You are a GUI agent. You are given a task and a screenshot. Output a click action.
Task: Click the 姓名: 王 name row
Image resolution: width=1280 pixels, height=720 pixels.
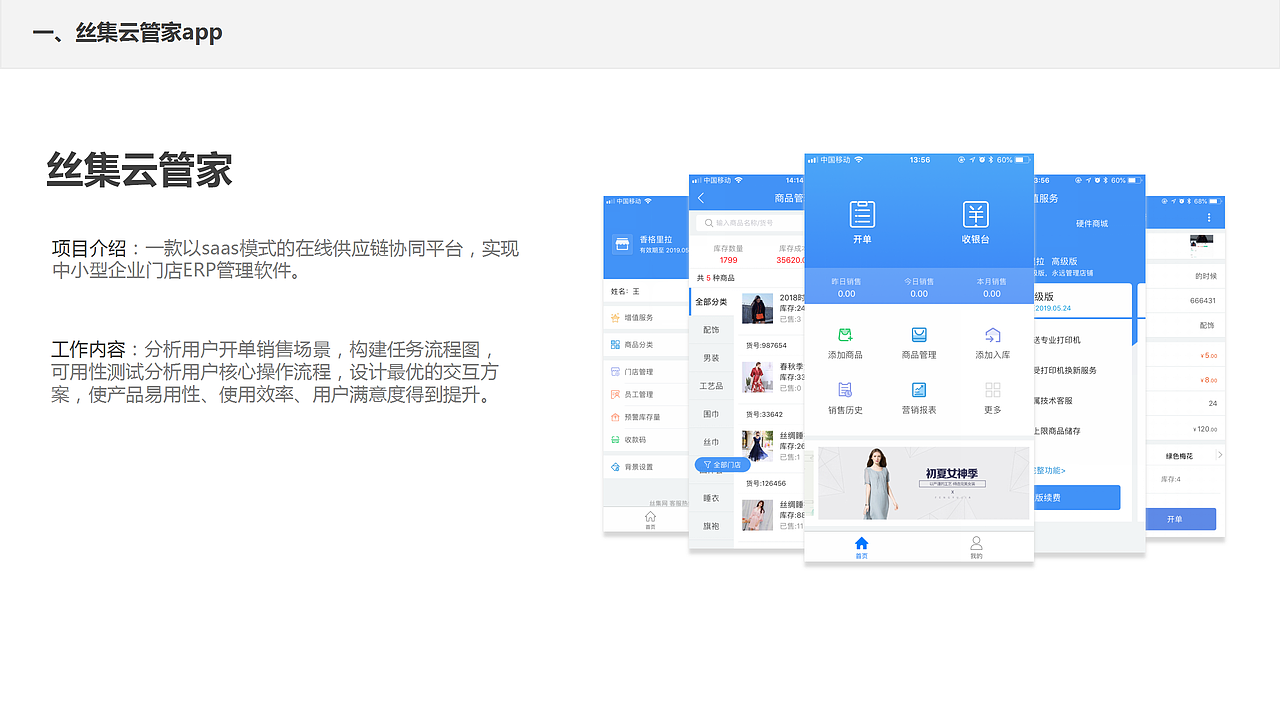[646, 291]
